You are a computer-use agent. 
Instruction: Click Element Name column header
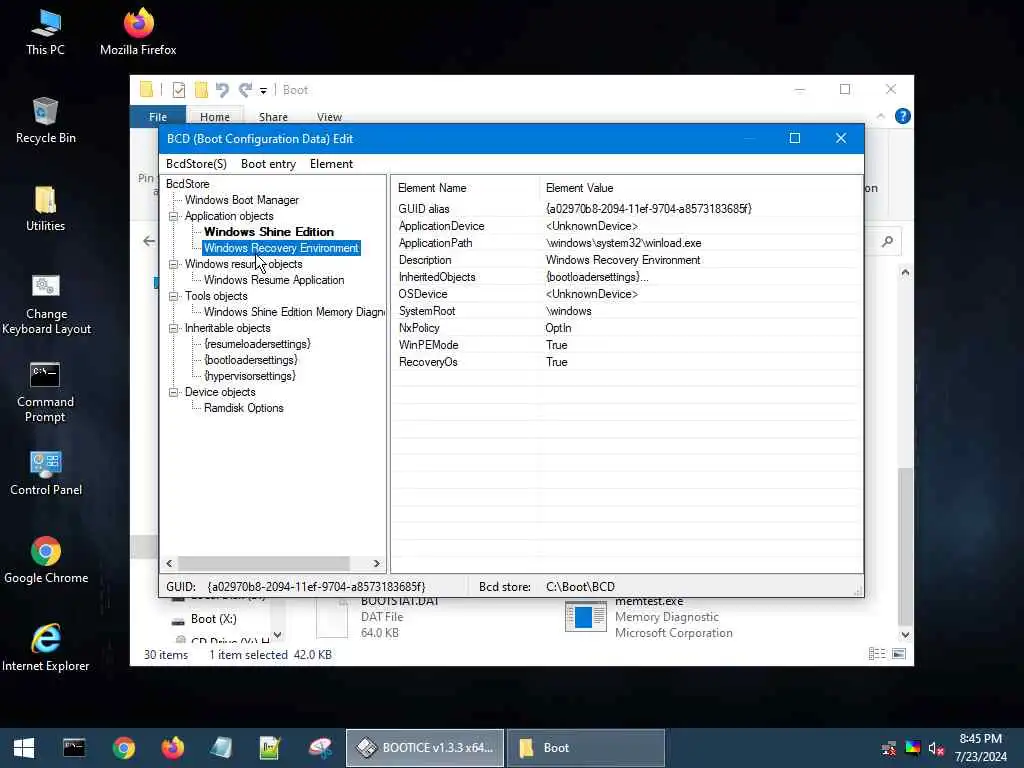coord(466,188)
